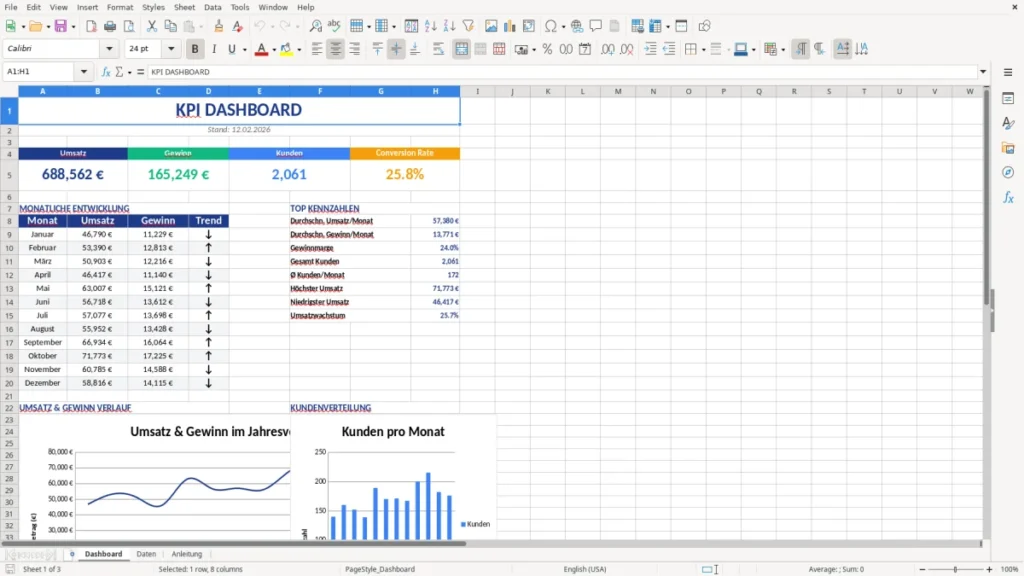1024x576 pixels.
Task: Toggle Align Left for the cell
Action: click(x=317, y=49)
